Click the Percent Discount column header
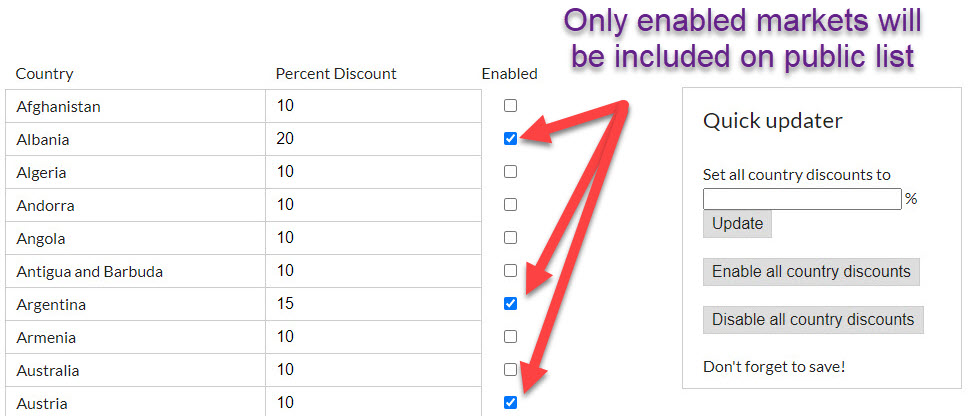Screen dimensions: 975x416 tap(336, 74)
